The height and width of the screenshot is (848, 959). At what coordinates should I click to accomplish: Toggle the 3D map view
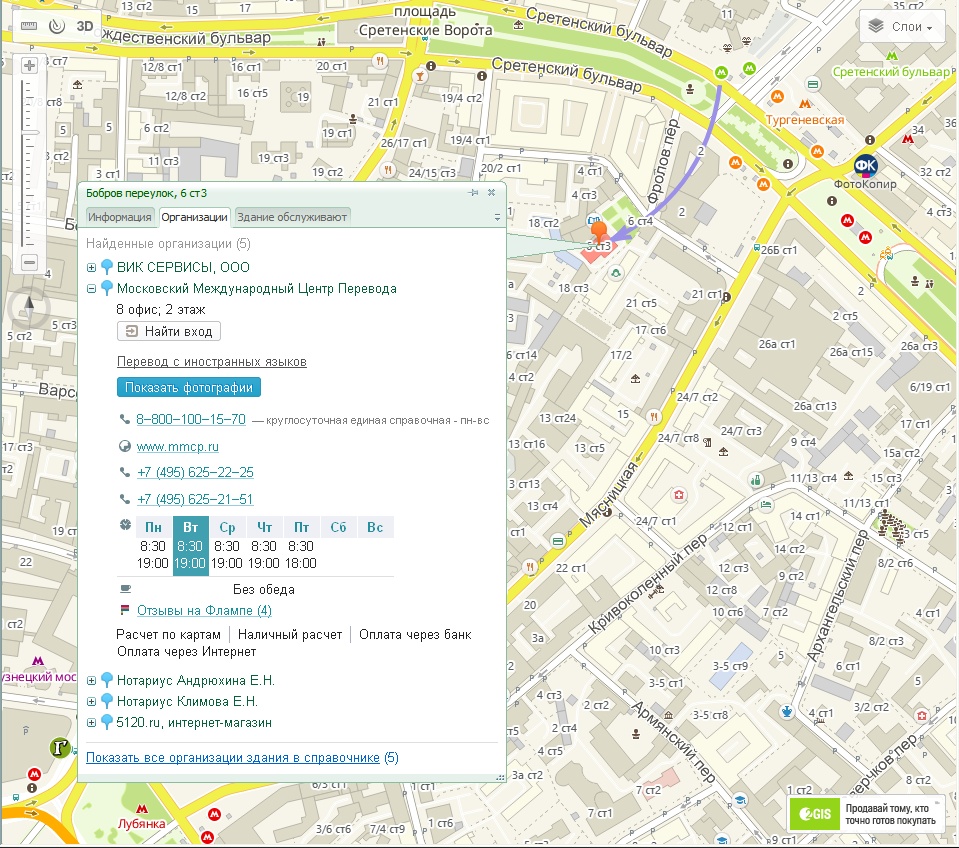(84, 26)
